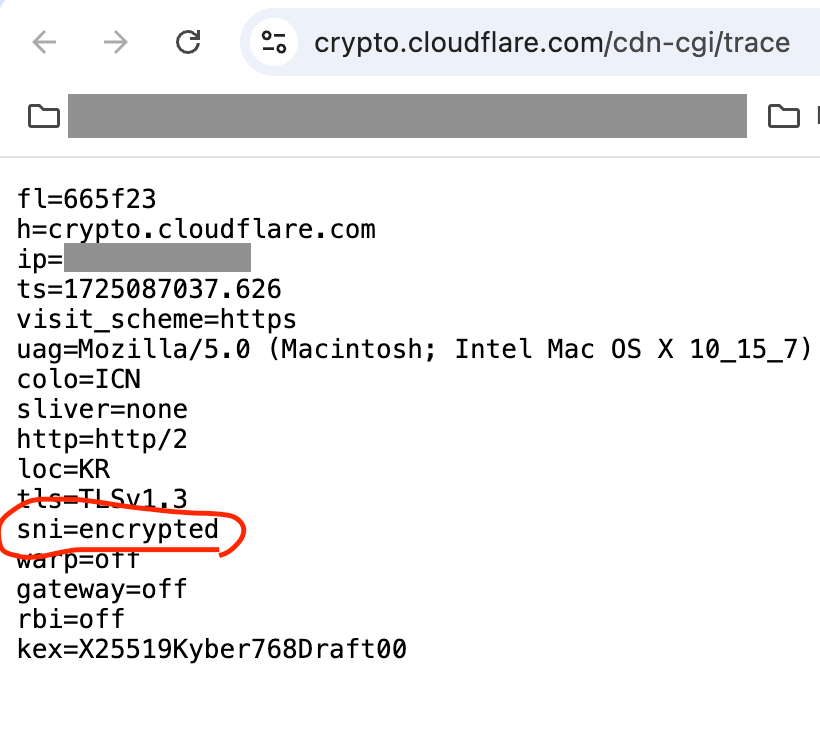Viewport: 820px width, 742px height.
Task: Click the browser forward arrow
Action: [x=116, y=42]
